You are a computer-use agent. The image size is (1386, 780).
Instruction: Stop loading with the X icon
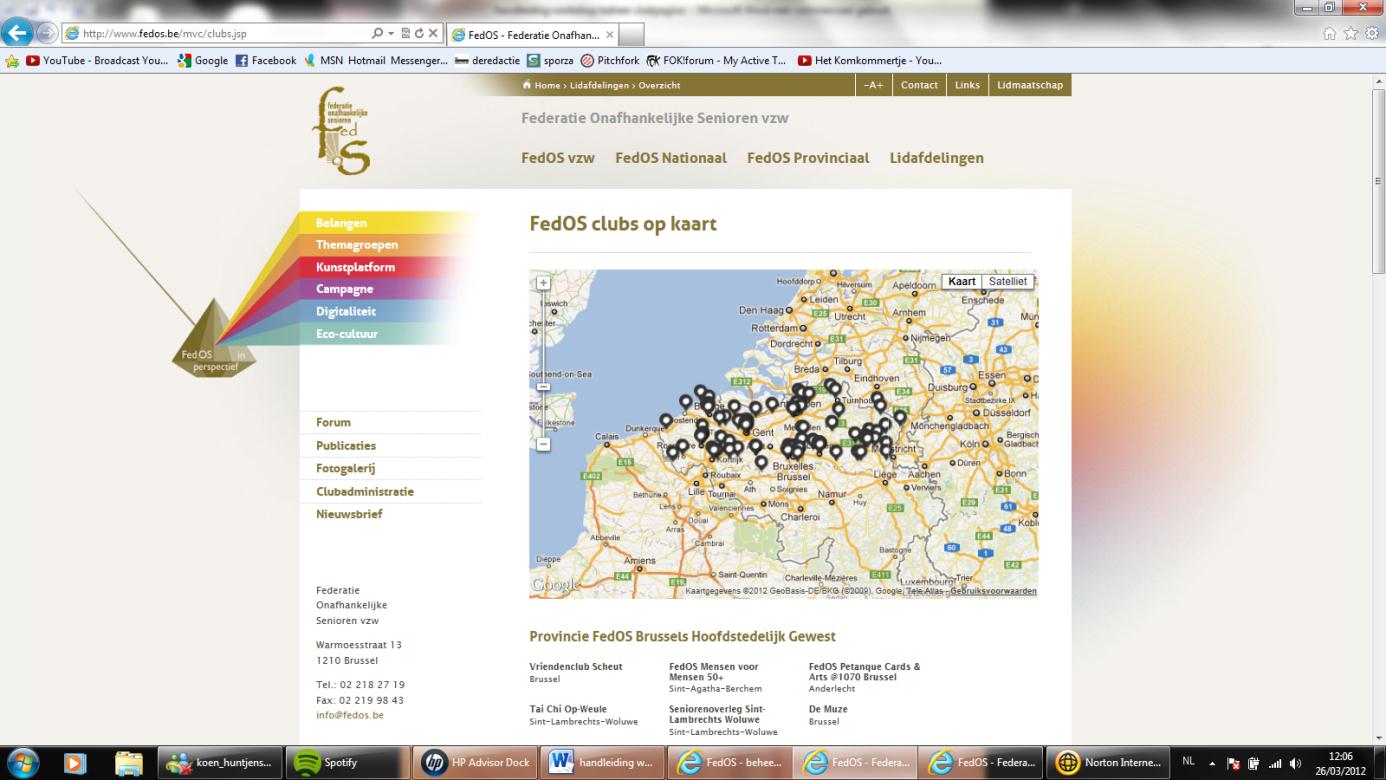[432, 33]
